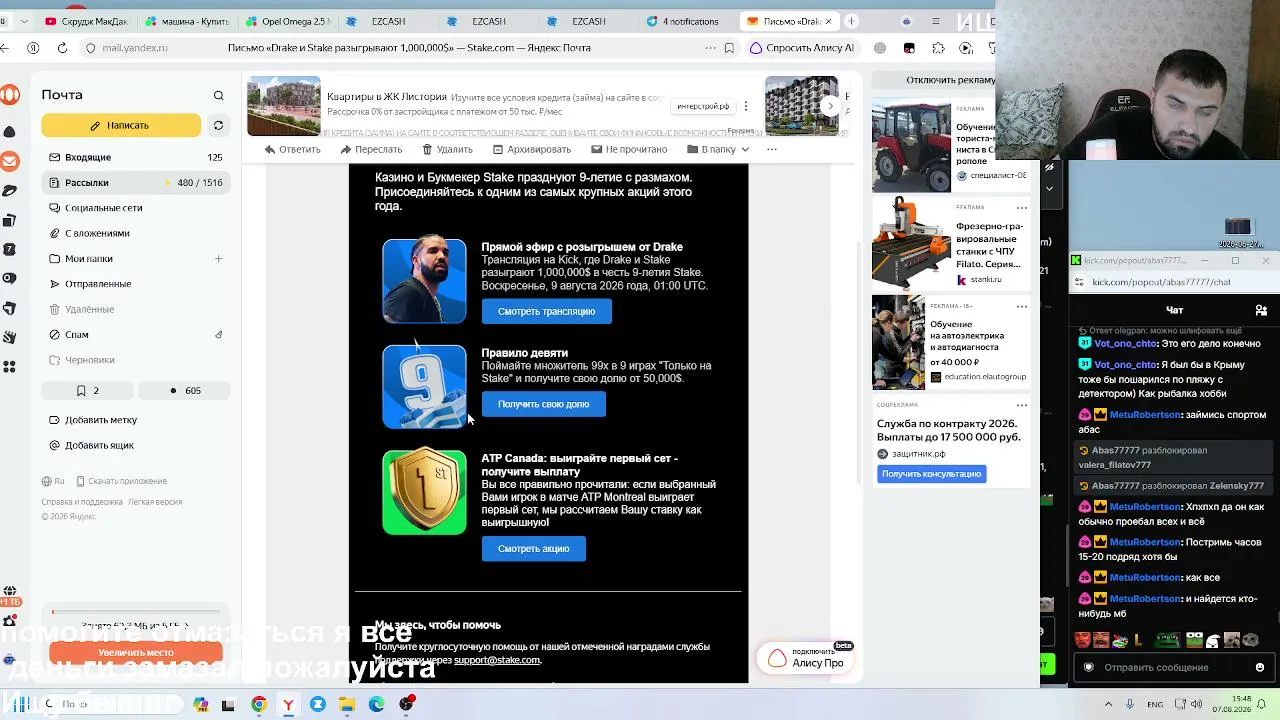Refresh the mailbox with the circular arrows icon
The image size is (1280, 720).
218,125
